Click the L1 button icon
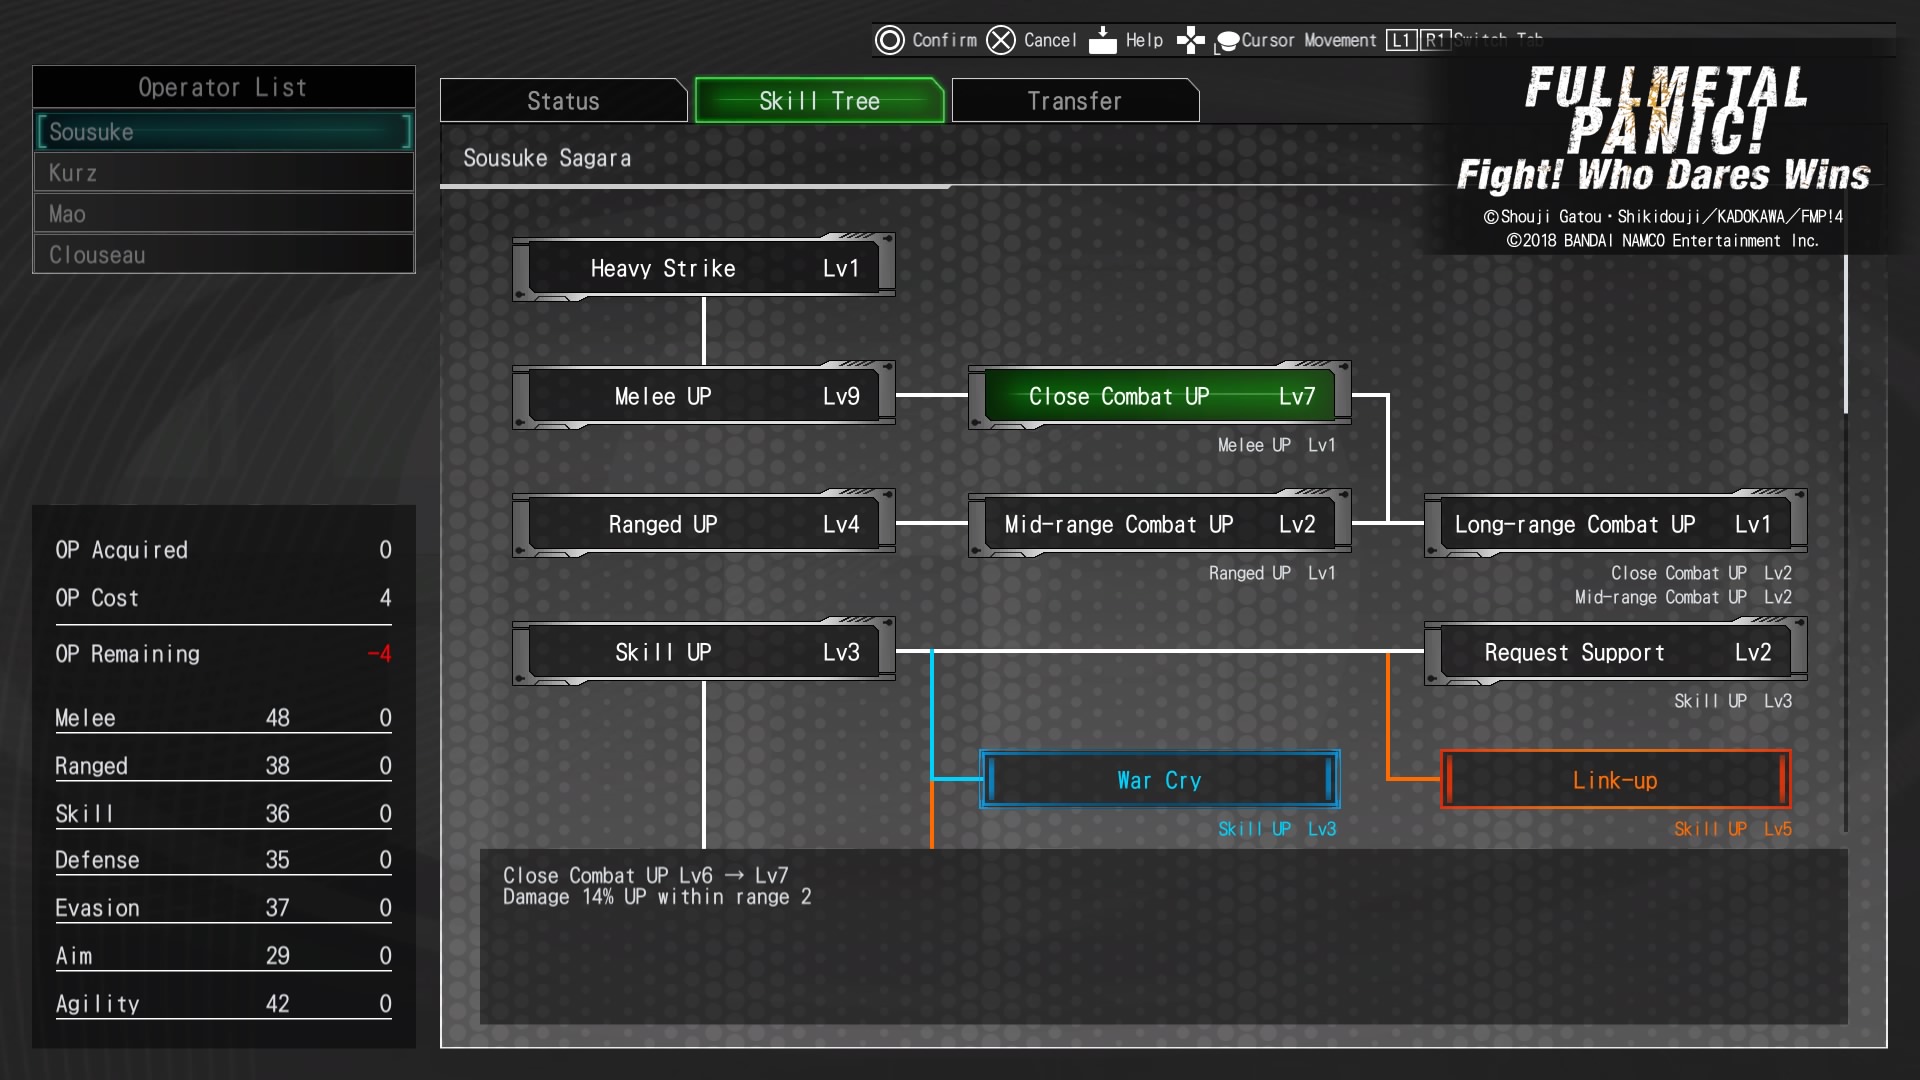The width and height of the screenshot is (1920, 1080). 1401,40
